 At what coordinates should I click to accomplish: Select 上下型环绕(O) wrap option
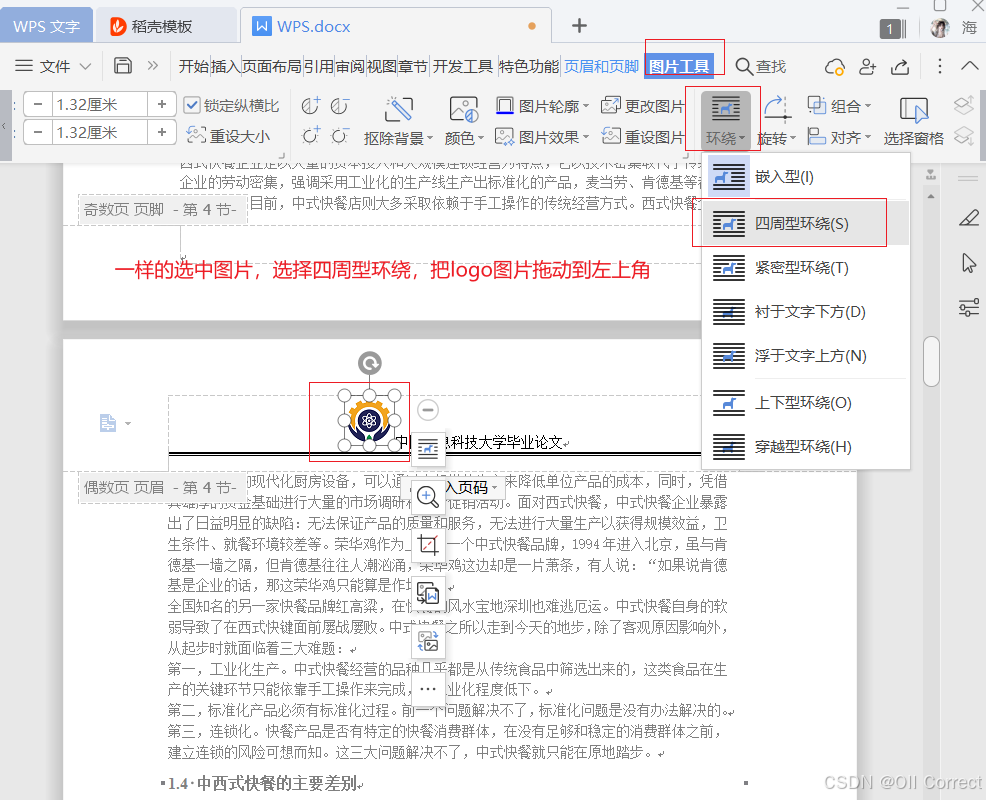pos(806,403)
